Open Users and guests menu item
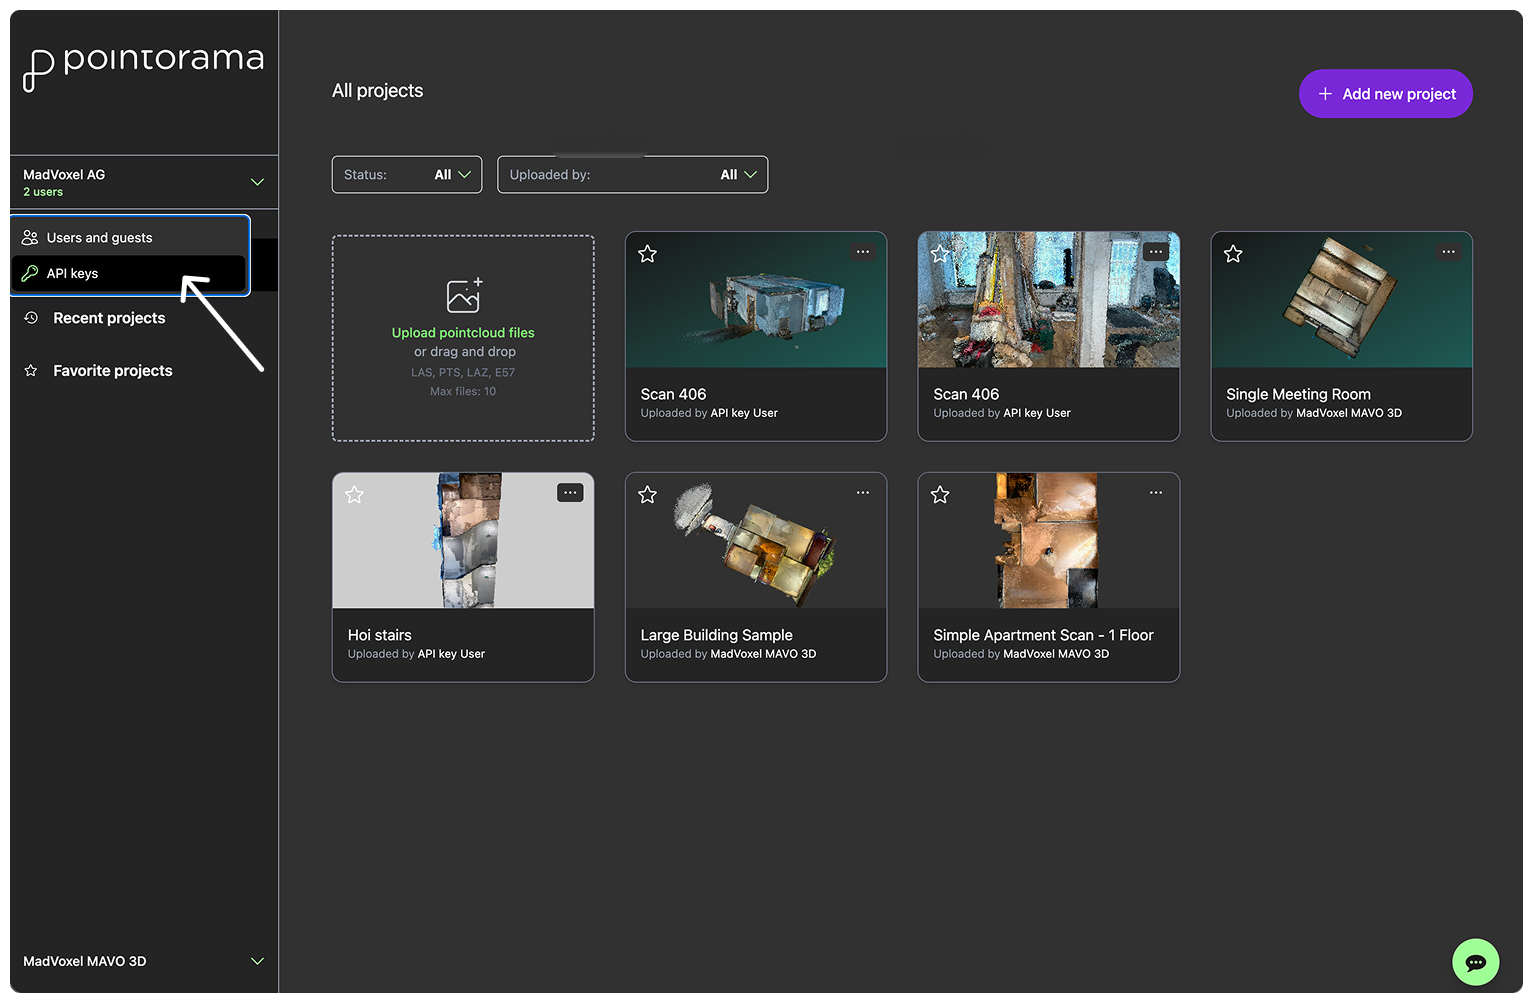 coord(99,238)
